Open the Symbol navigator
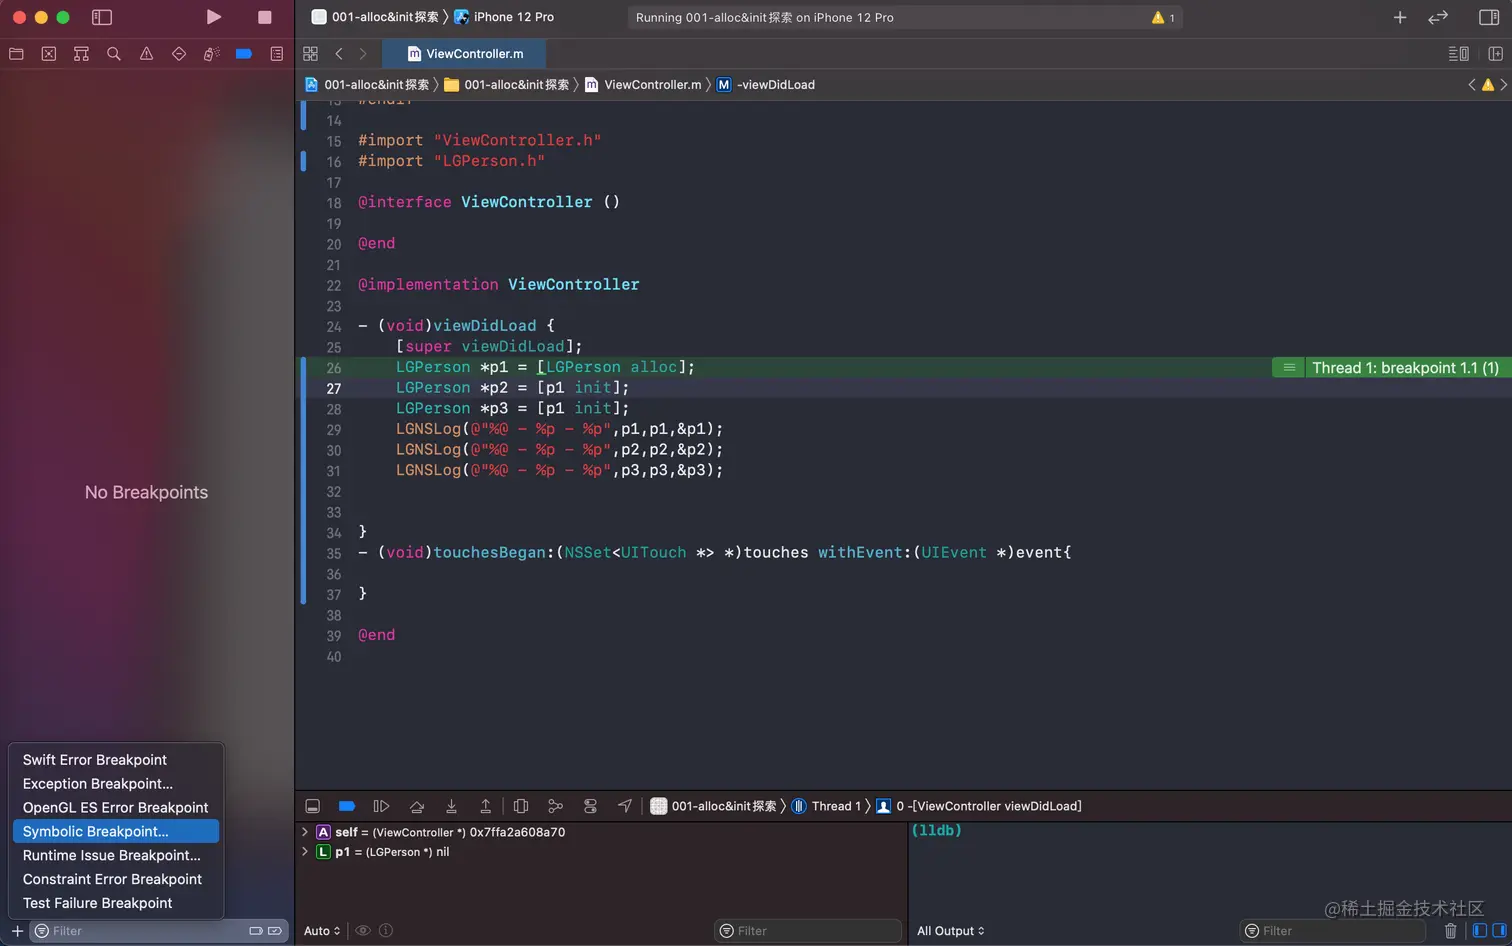 (x=81, y=54)
